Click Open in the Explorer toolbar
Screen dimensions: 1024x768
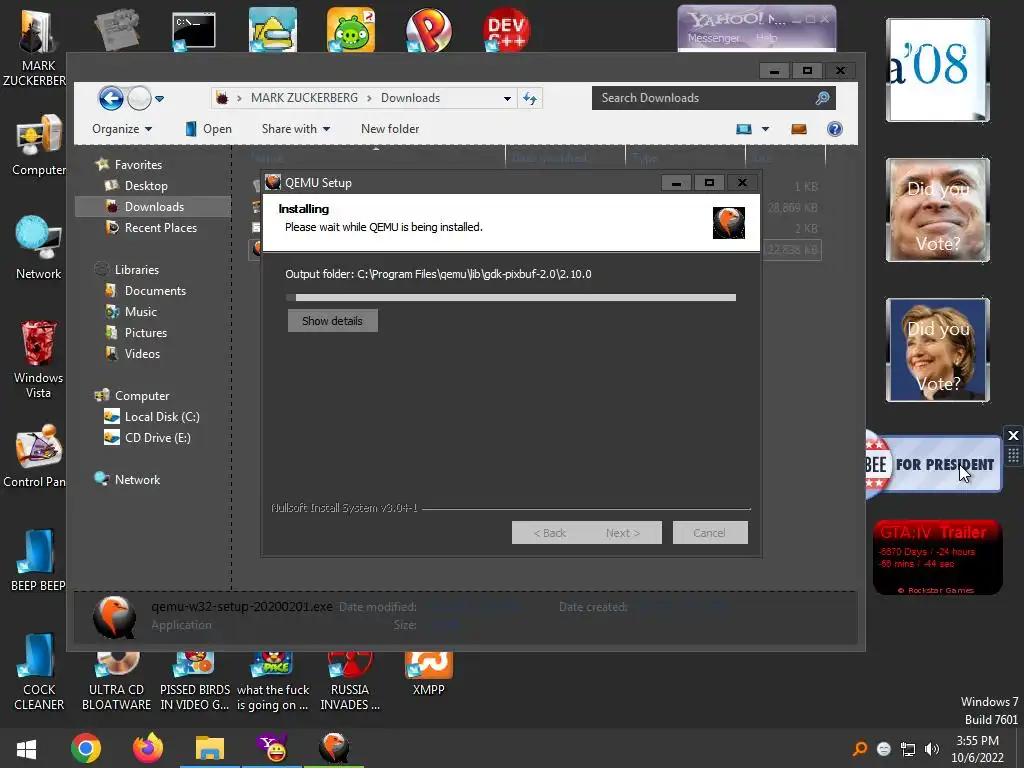click(209, 129)
